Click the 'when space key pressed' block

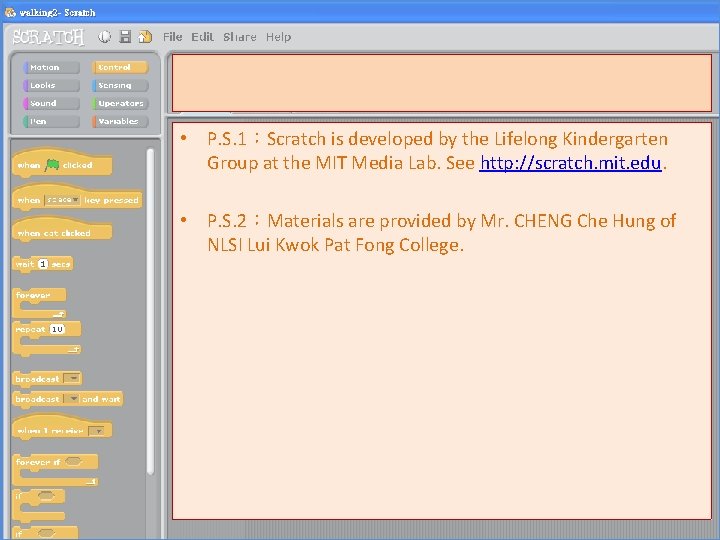point(77,197)
